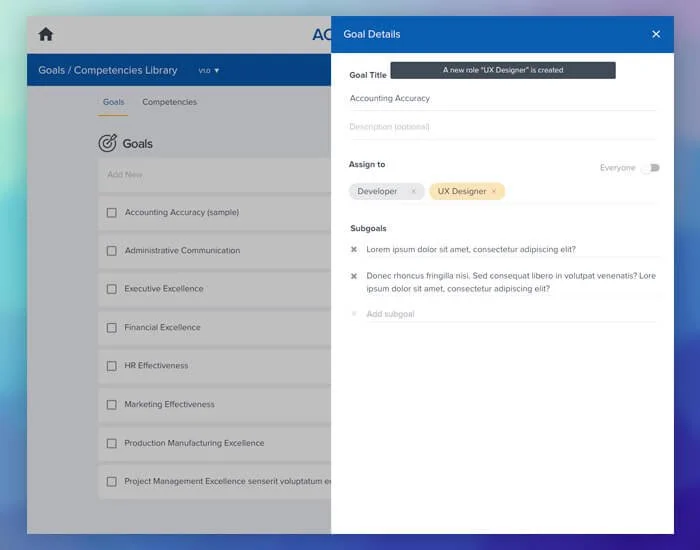Tick the Executive Excellence checkbox
This screenshot has width=700, height=550.
(x=112, y=289)
